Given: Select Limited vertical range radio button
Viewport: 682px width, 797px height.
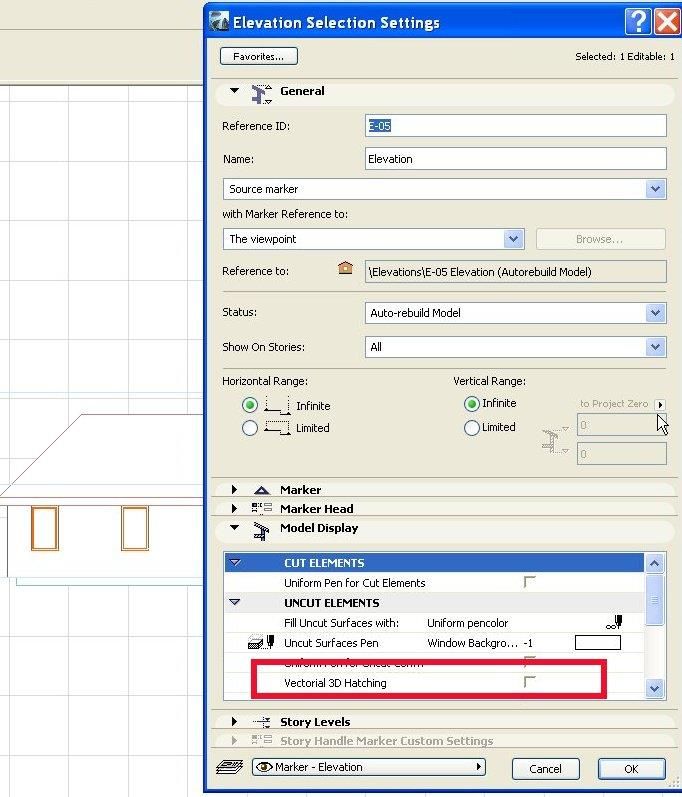Looking at the screenshot, I should [472, 427].
